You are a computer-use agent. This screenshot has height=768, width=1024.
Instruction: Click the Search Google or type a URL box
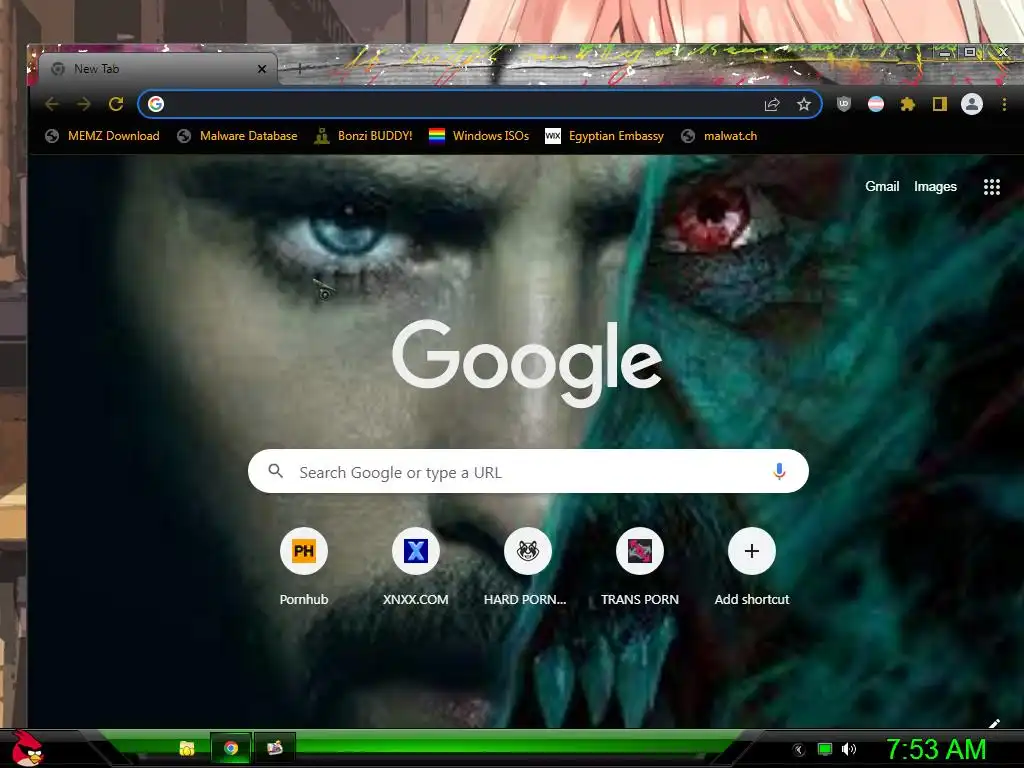(x=528, y=472)
